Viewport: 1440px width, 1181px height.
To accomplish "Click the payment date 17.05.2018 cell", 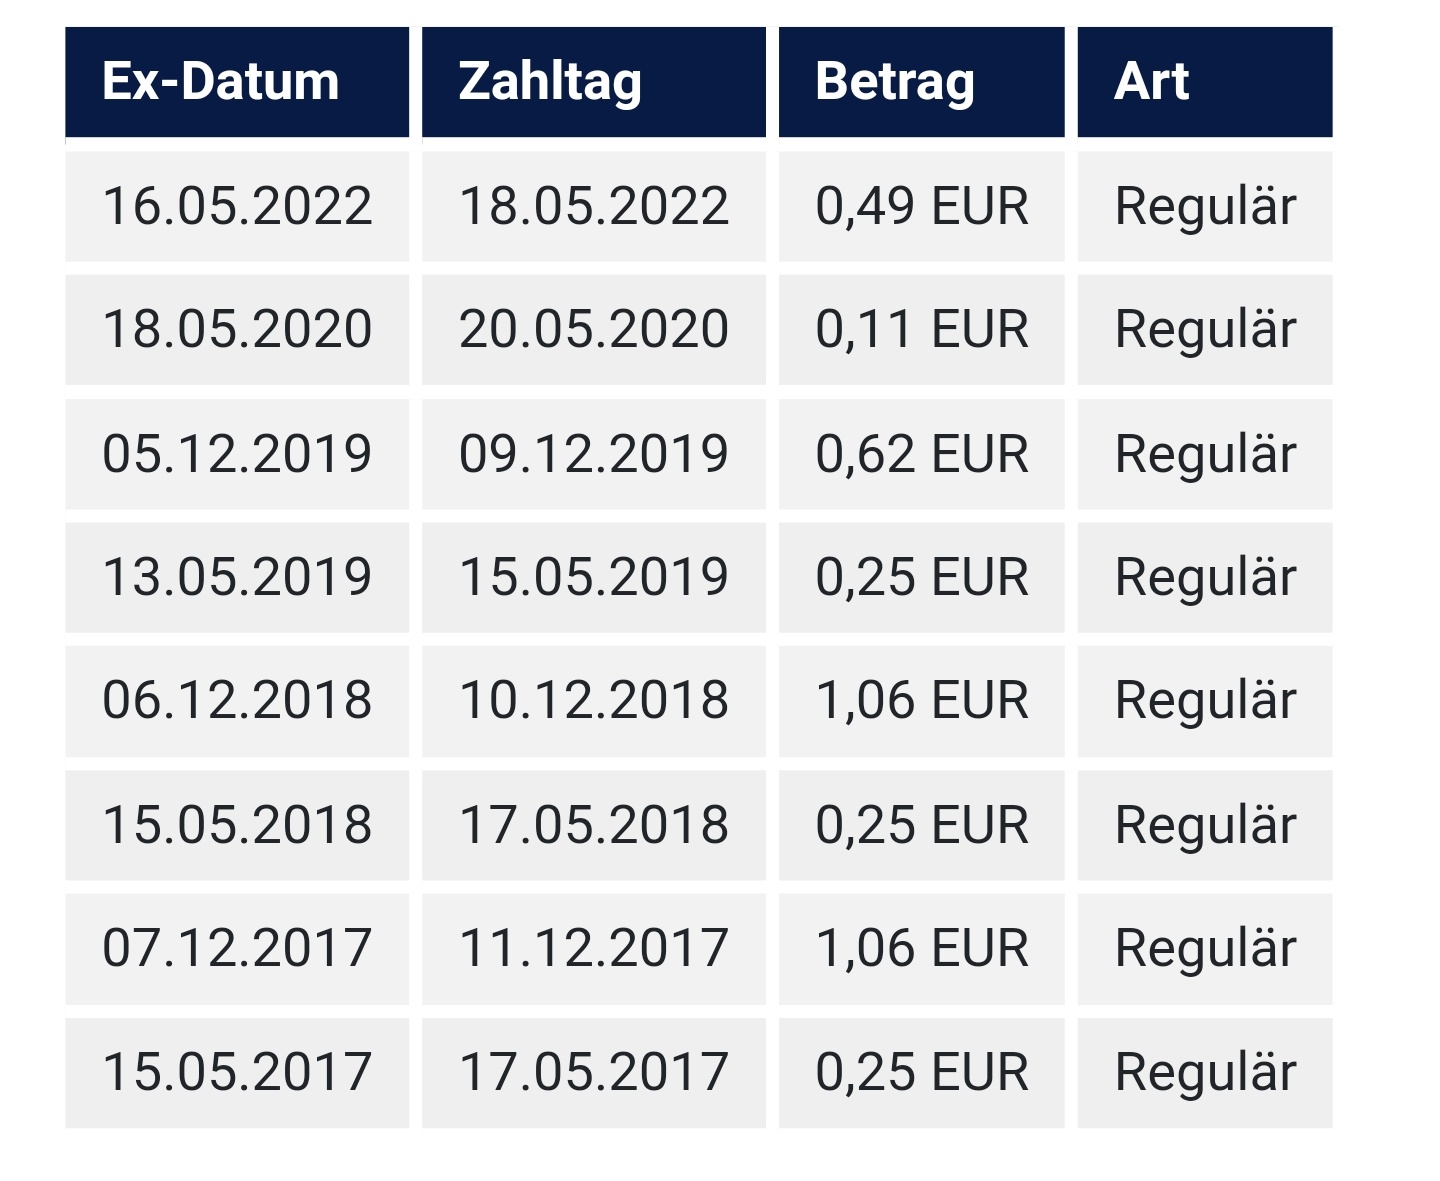I will tap(593, 825).
